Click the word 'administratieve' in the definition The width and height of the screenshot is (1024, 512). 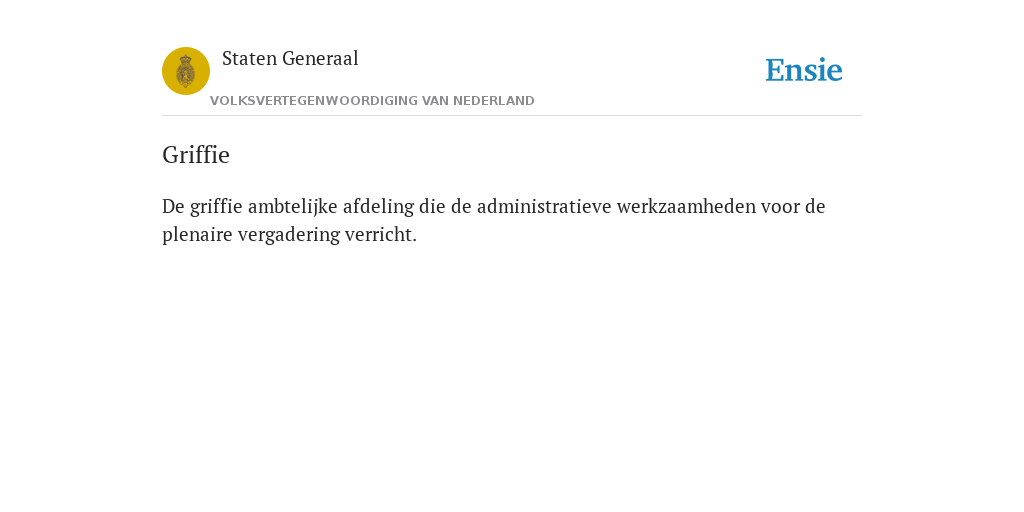click(544, 206)
